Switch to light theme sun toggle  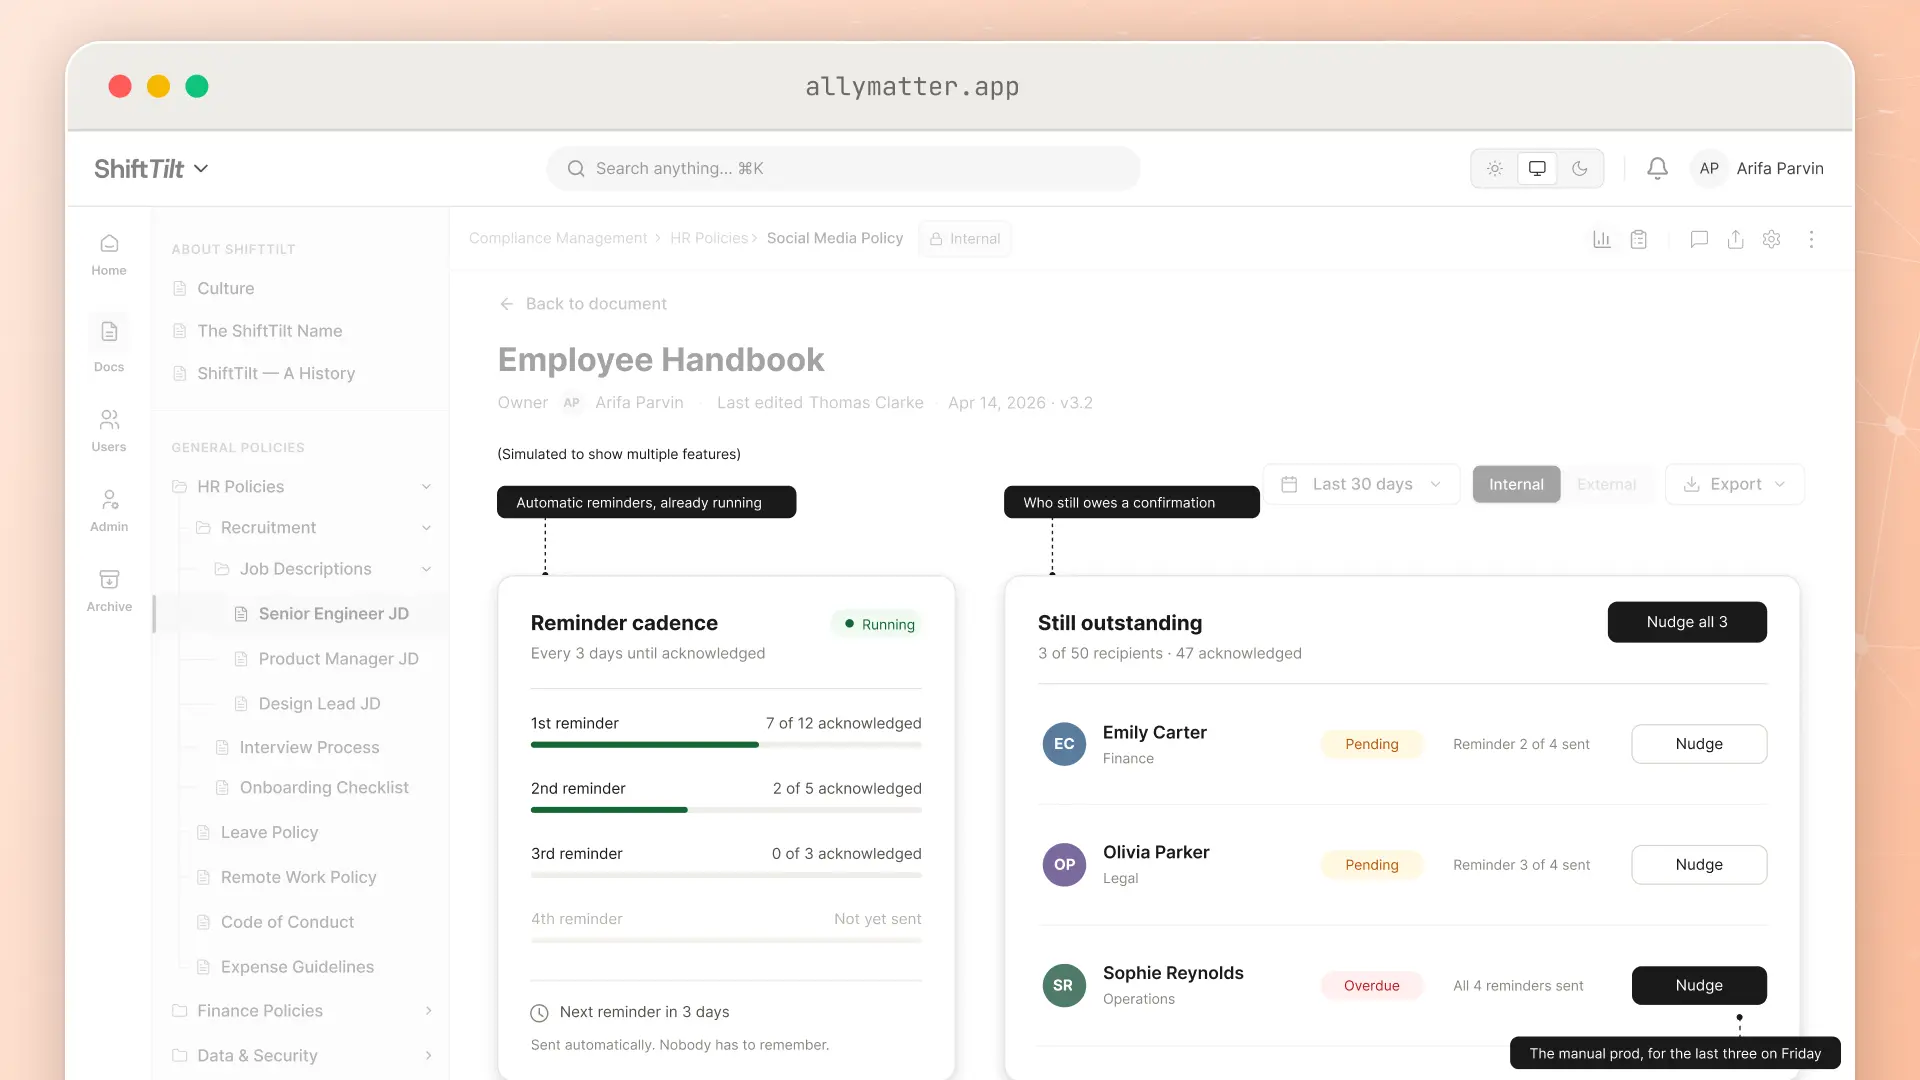(1494, 168)
